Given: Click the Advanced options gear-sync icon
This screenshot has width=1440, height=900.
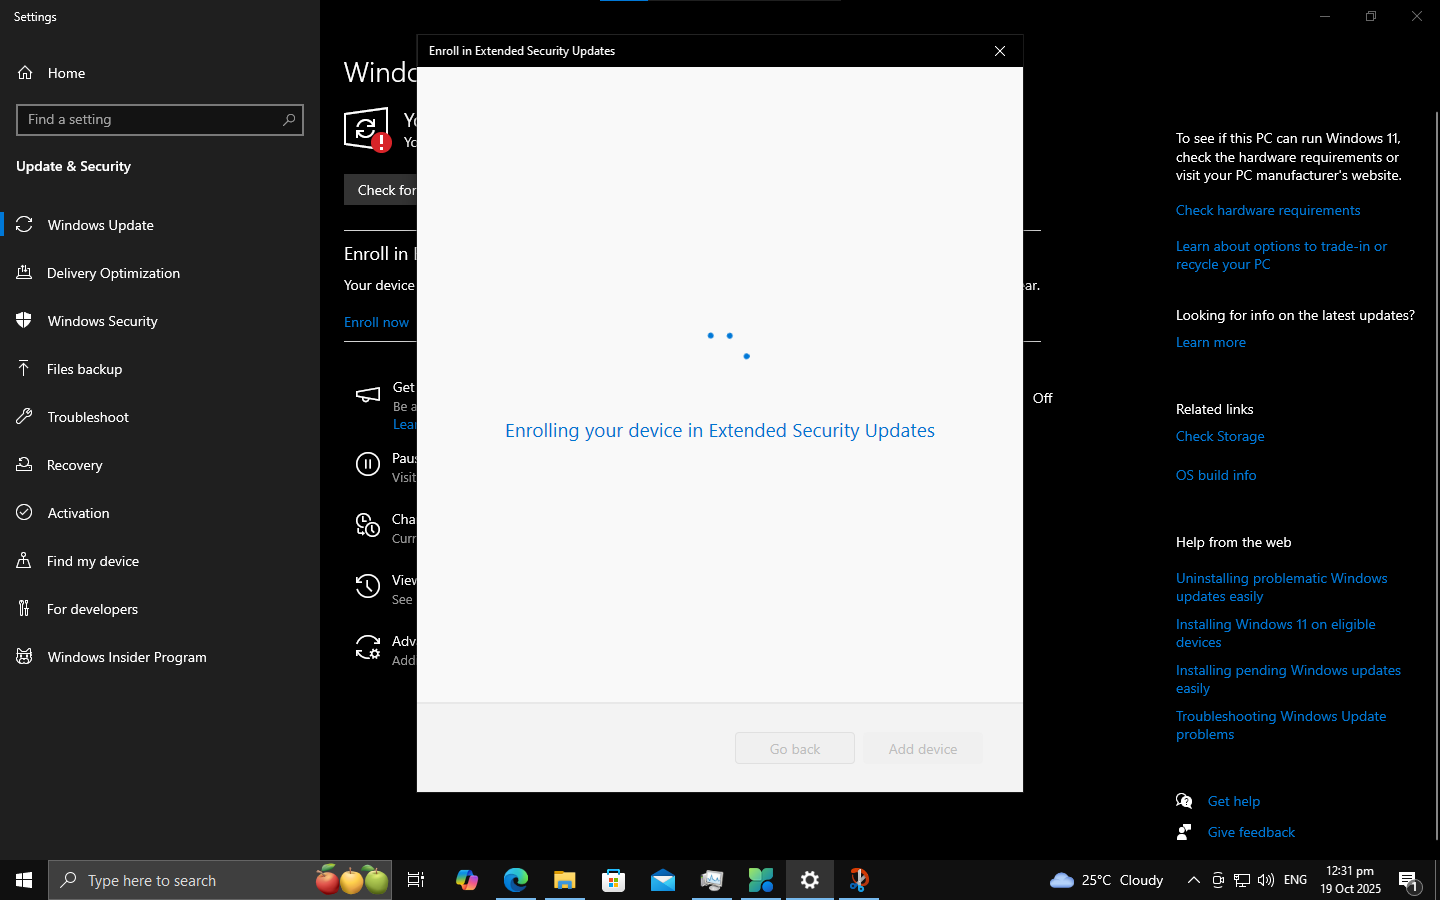Looking at the screenshot, I should coord(368,648).
